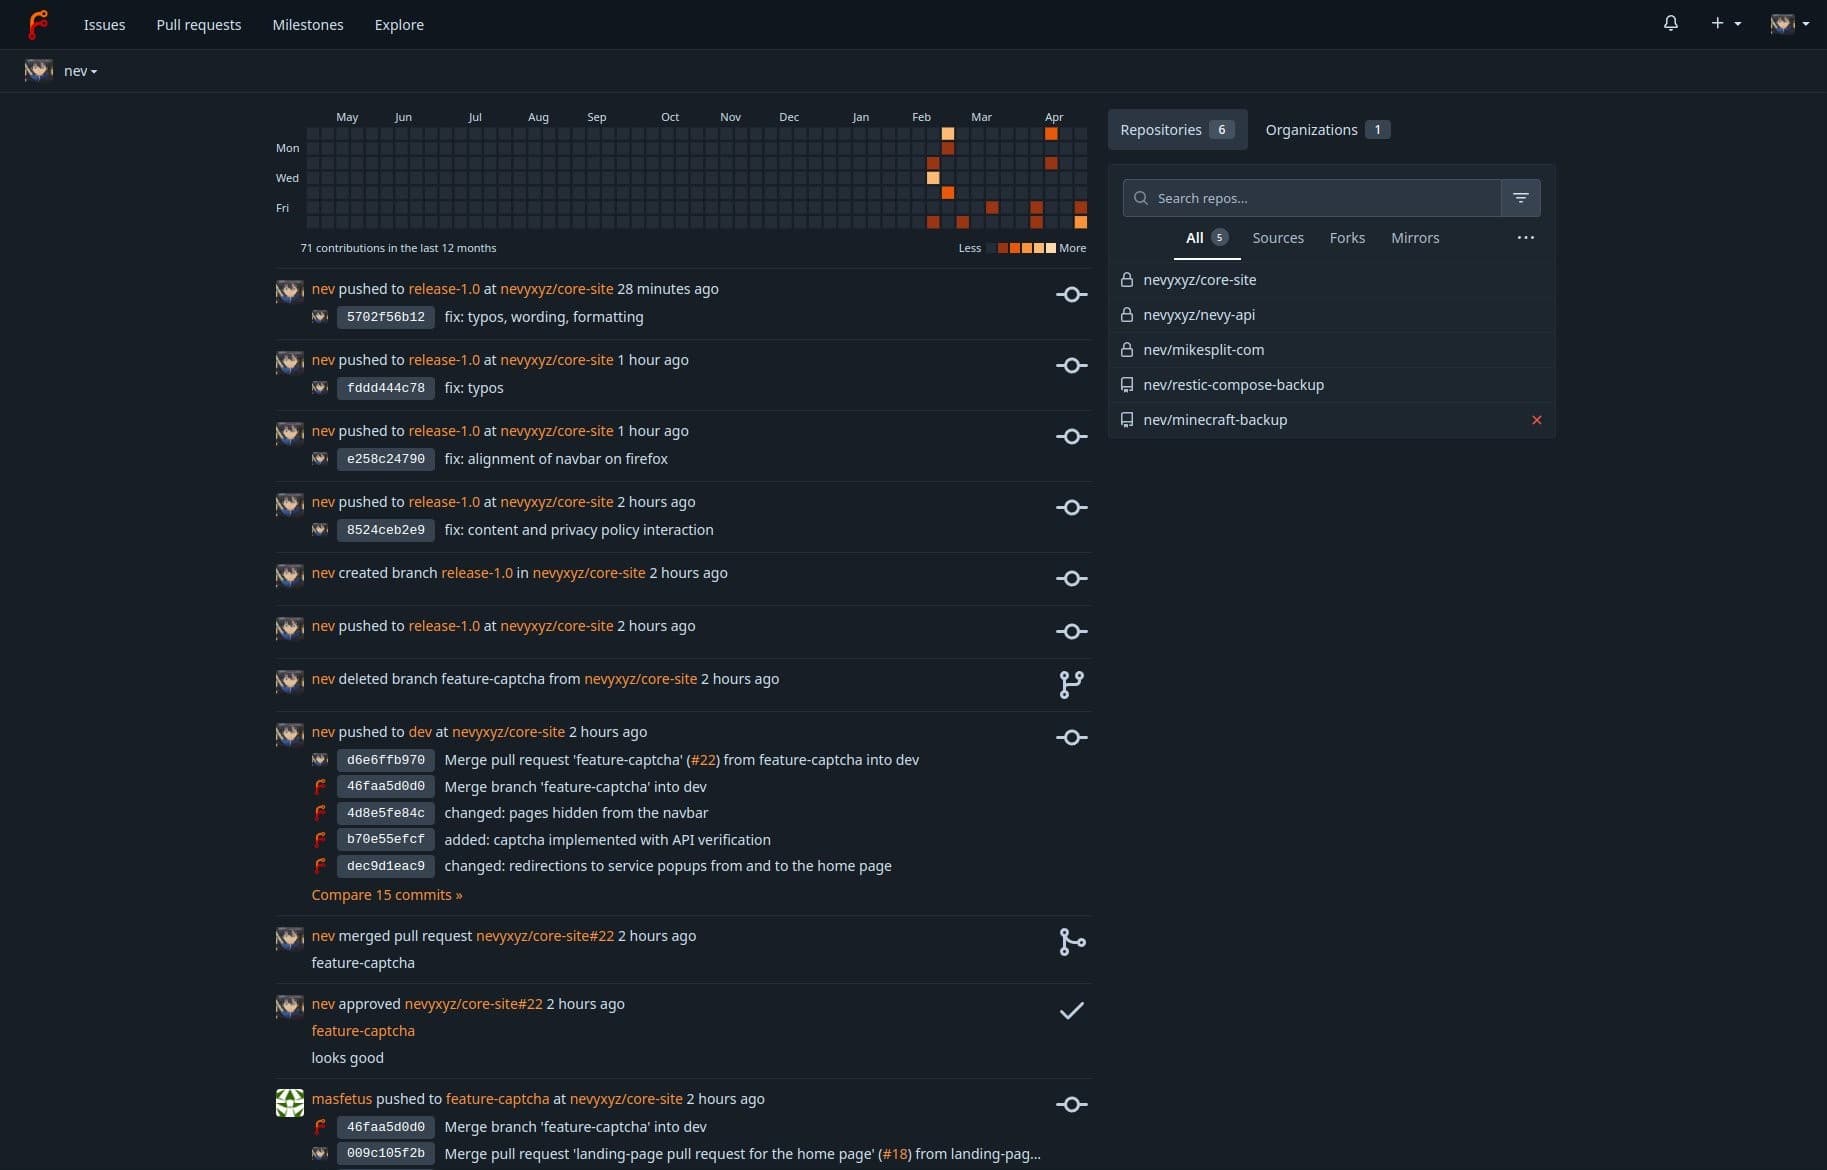Expand the user profile avatar menu
1827x1170 pixels.
1789,23
